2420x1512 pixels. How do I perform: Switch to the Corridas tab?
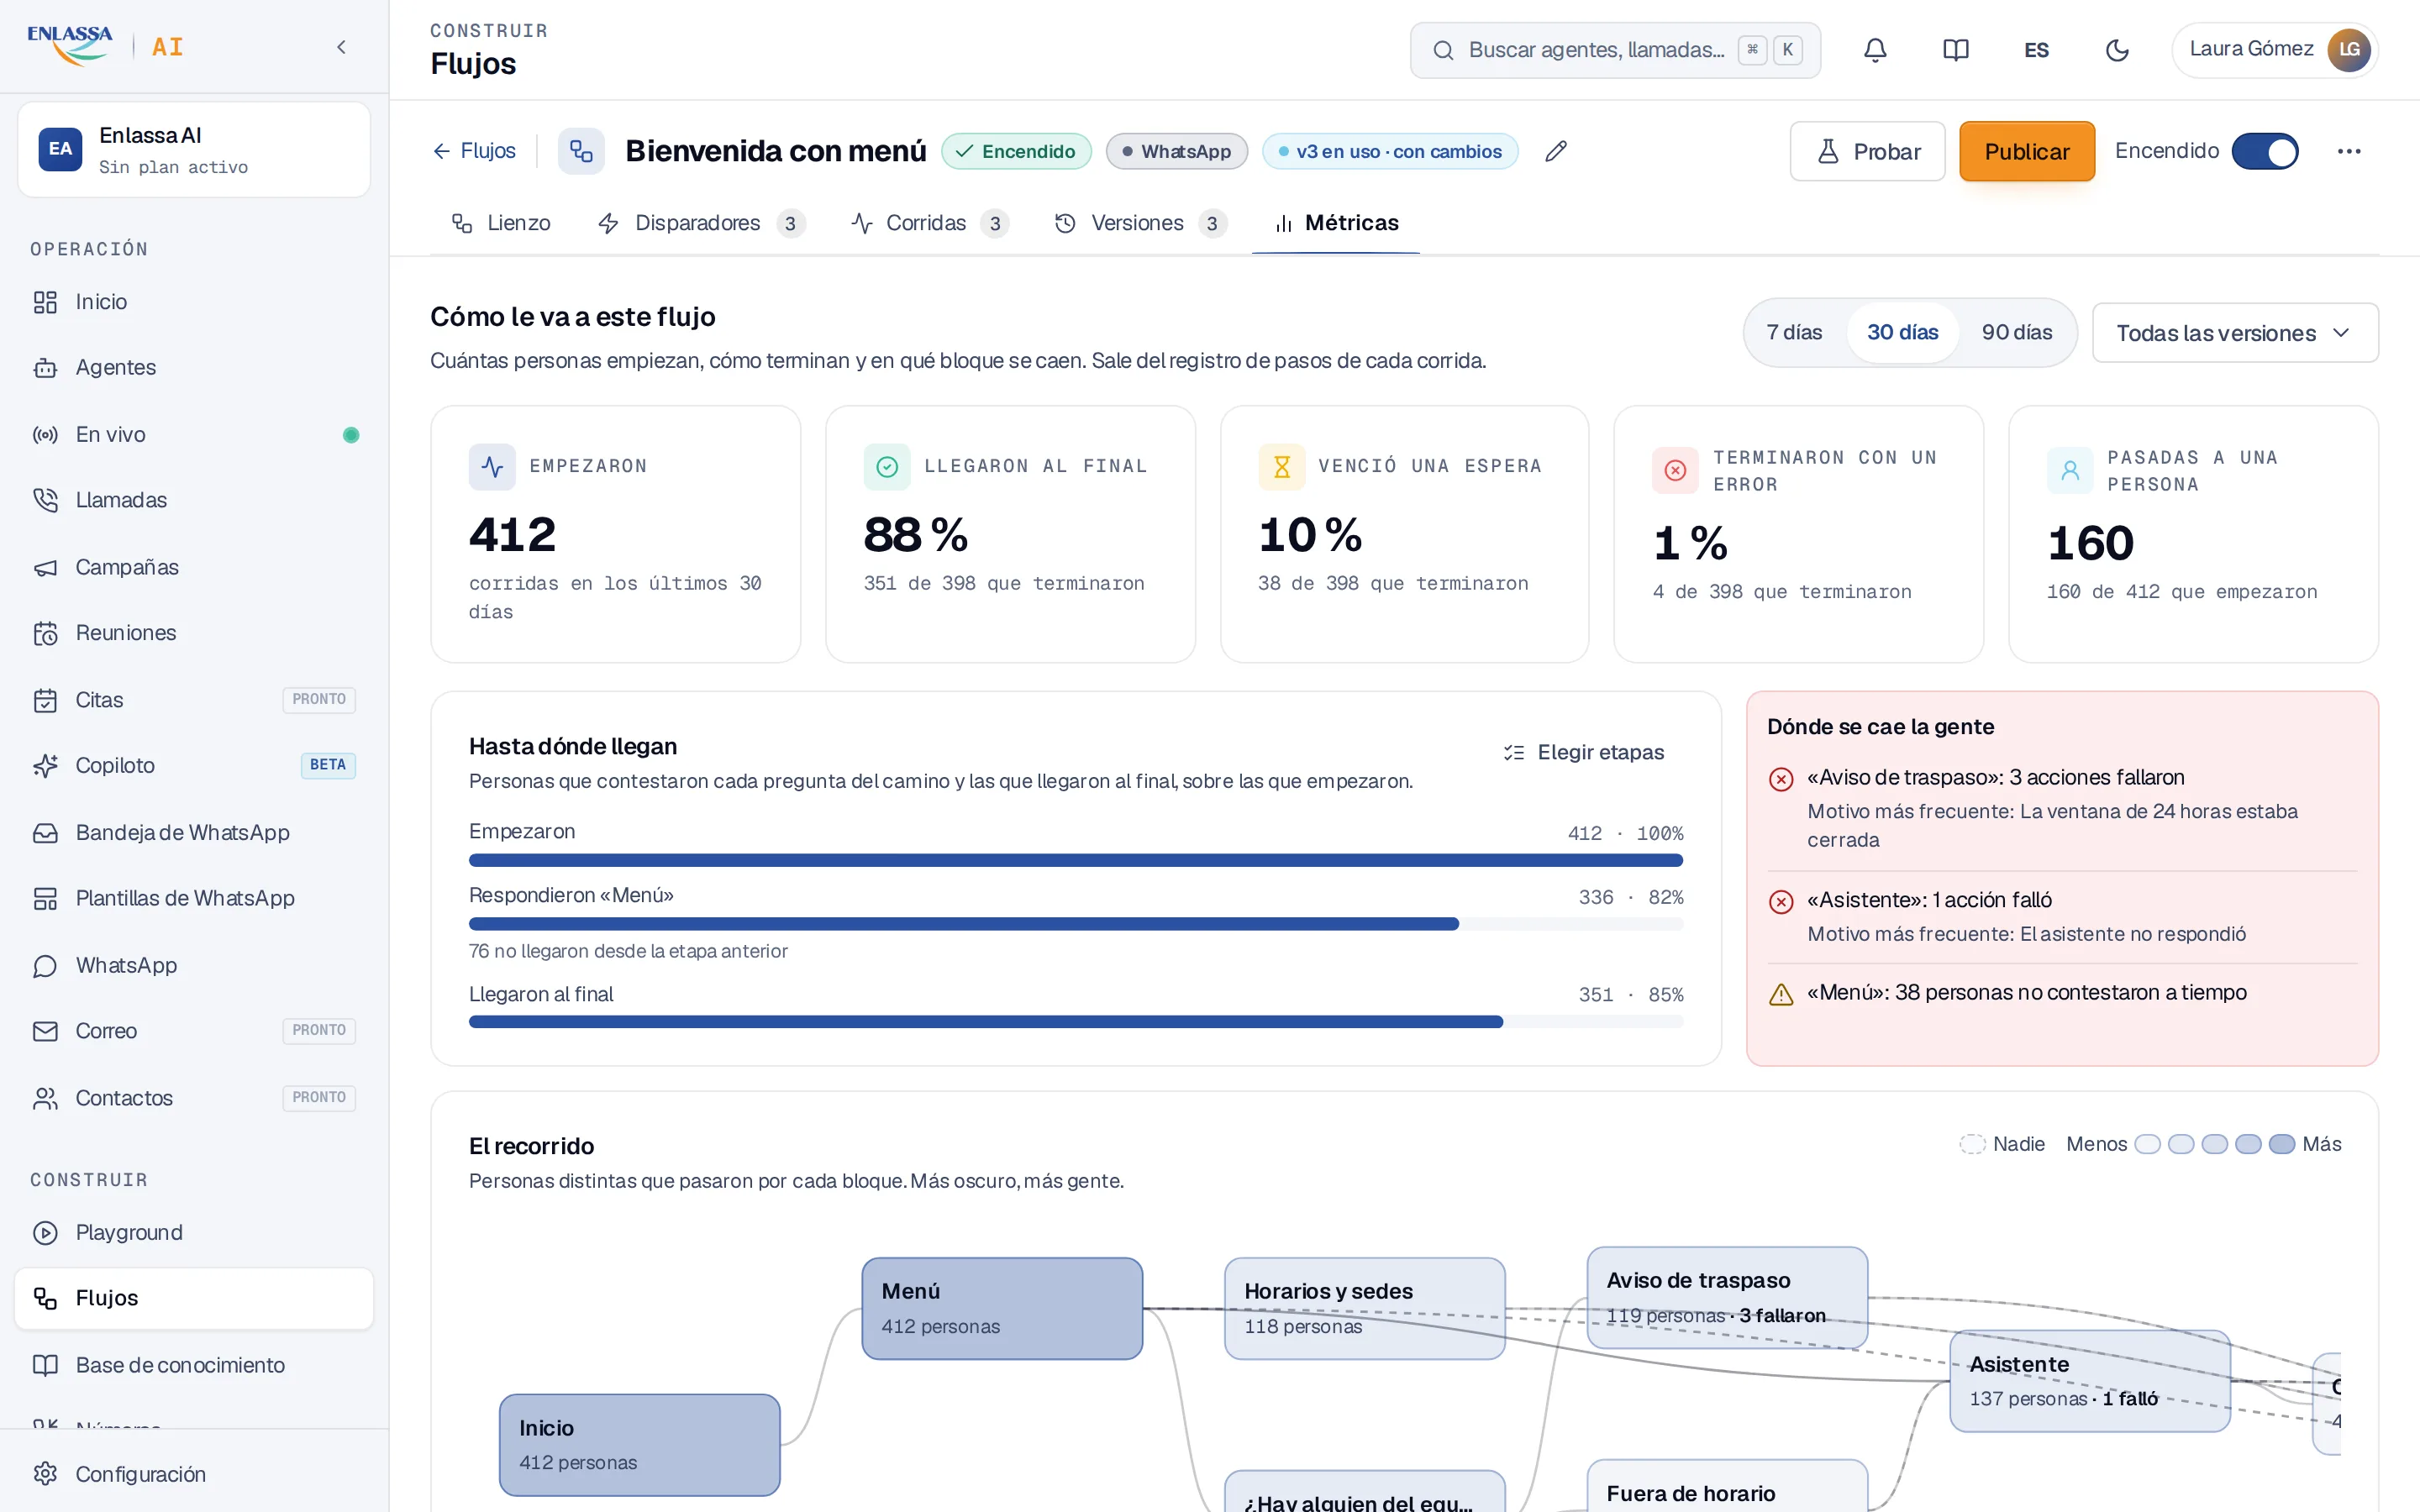coord(929,223)
